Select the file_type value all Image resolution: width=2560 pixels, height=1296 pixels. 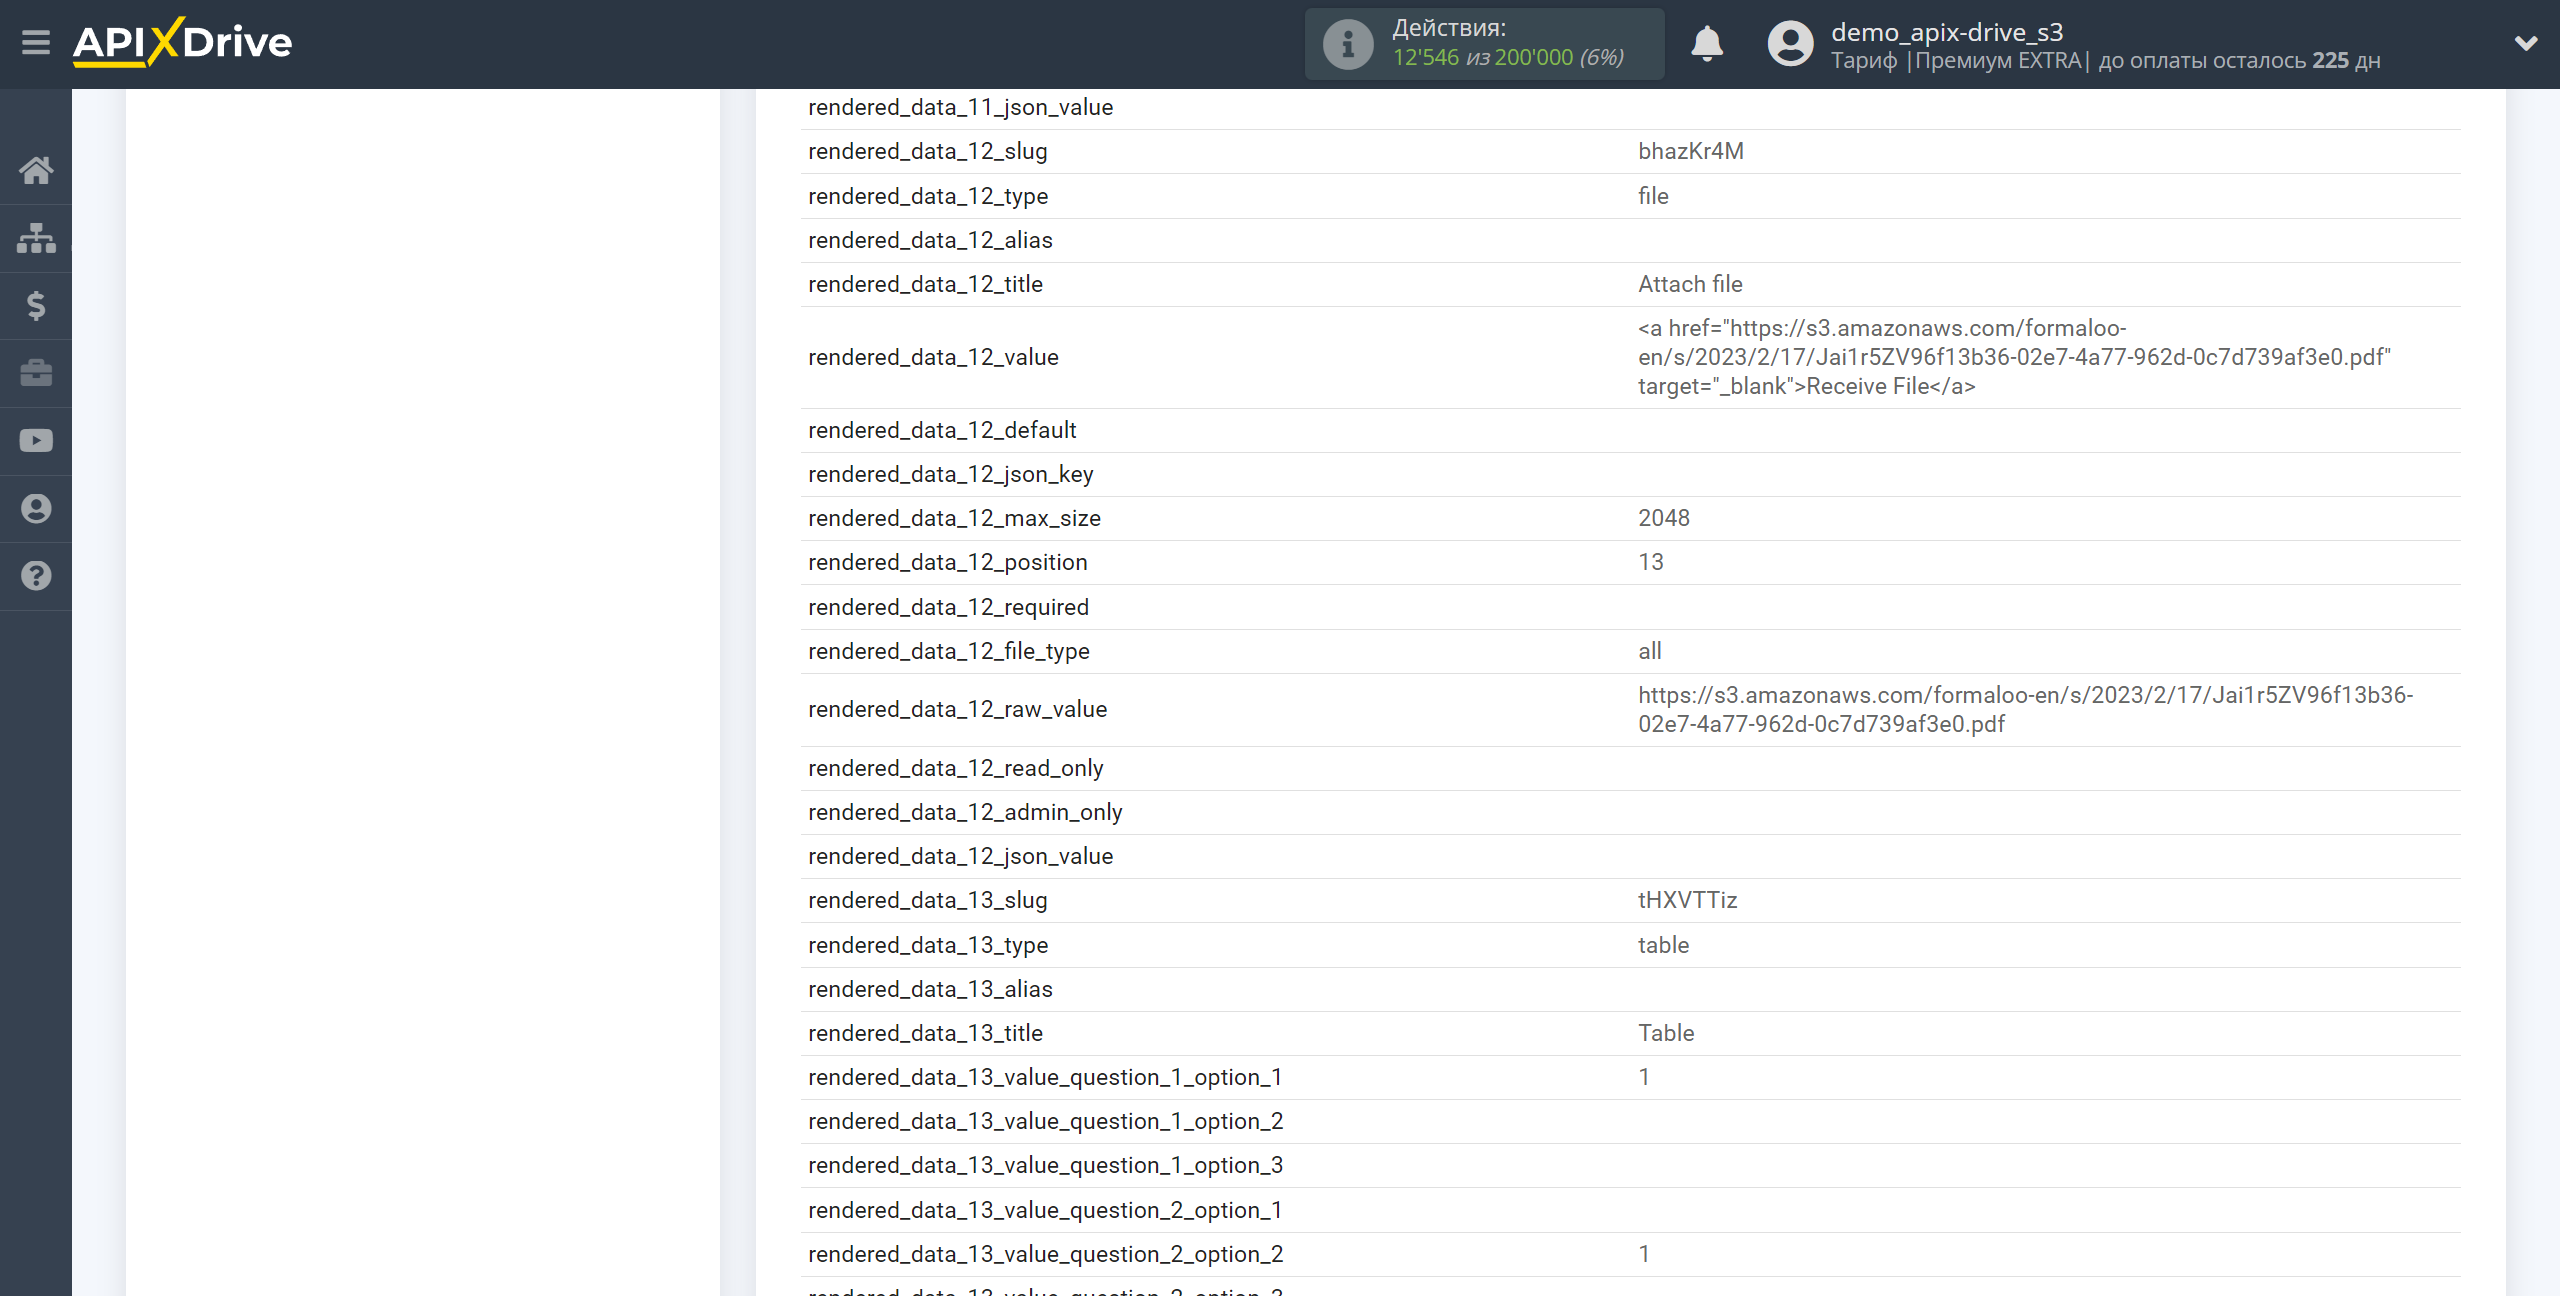[1650, 651]
